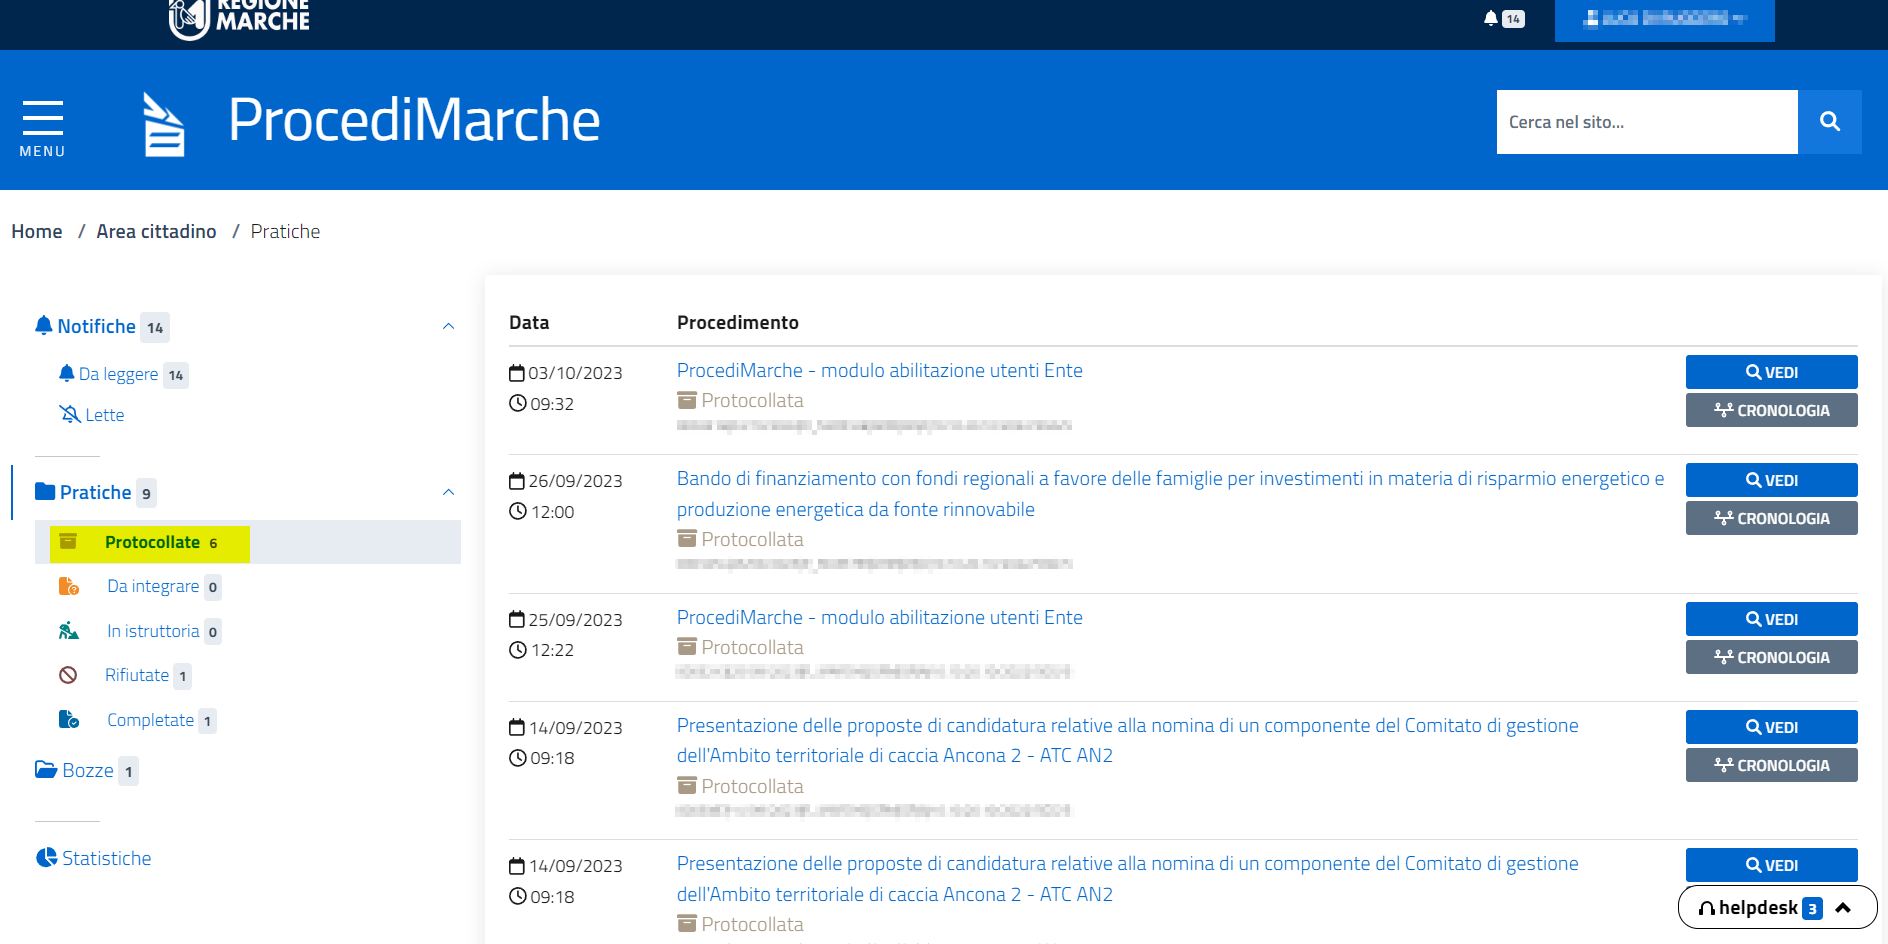Select Completate filter
Viewport: 1888px width, 944px height.
150,720
